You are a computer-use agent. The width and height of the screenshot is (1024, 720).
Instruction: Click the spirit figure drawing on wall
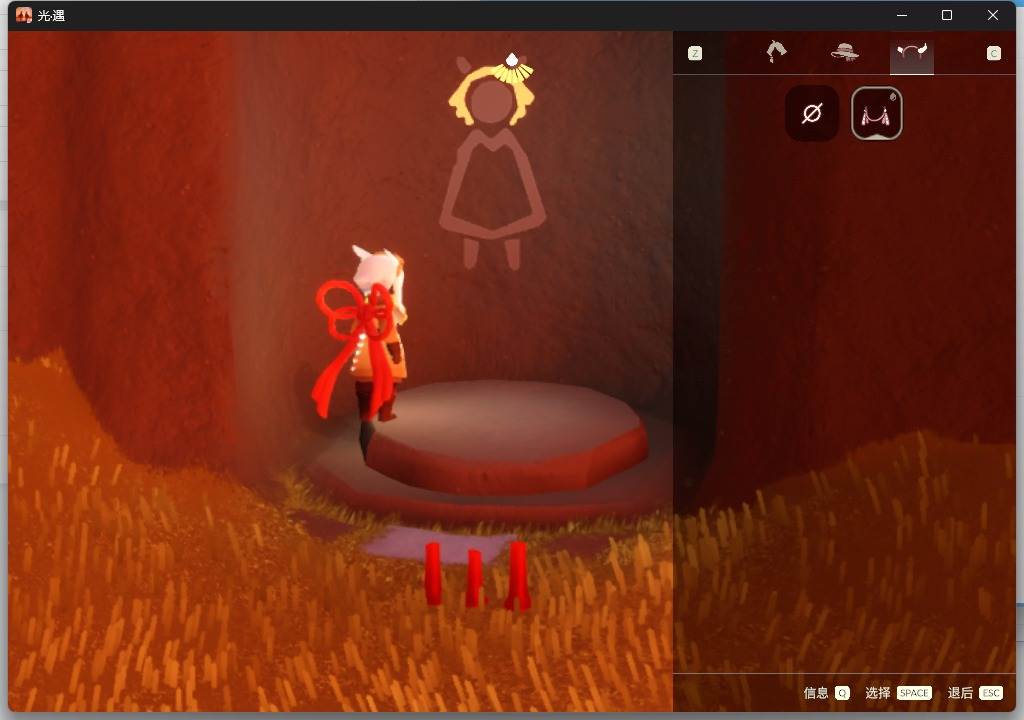pyautogui.click(x=492, y=162)
